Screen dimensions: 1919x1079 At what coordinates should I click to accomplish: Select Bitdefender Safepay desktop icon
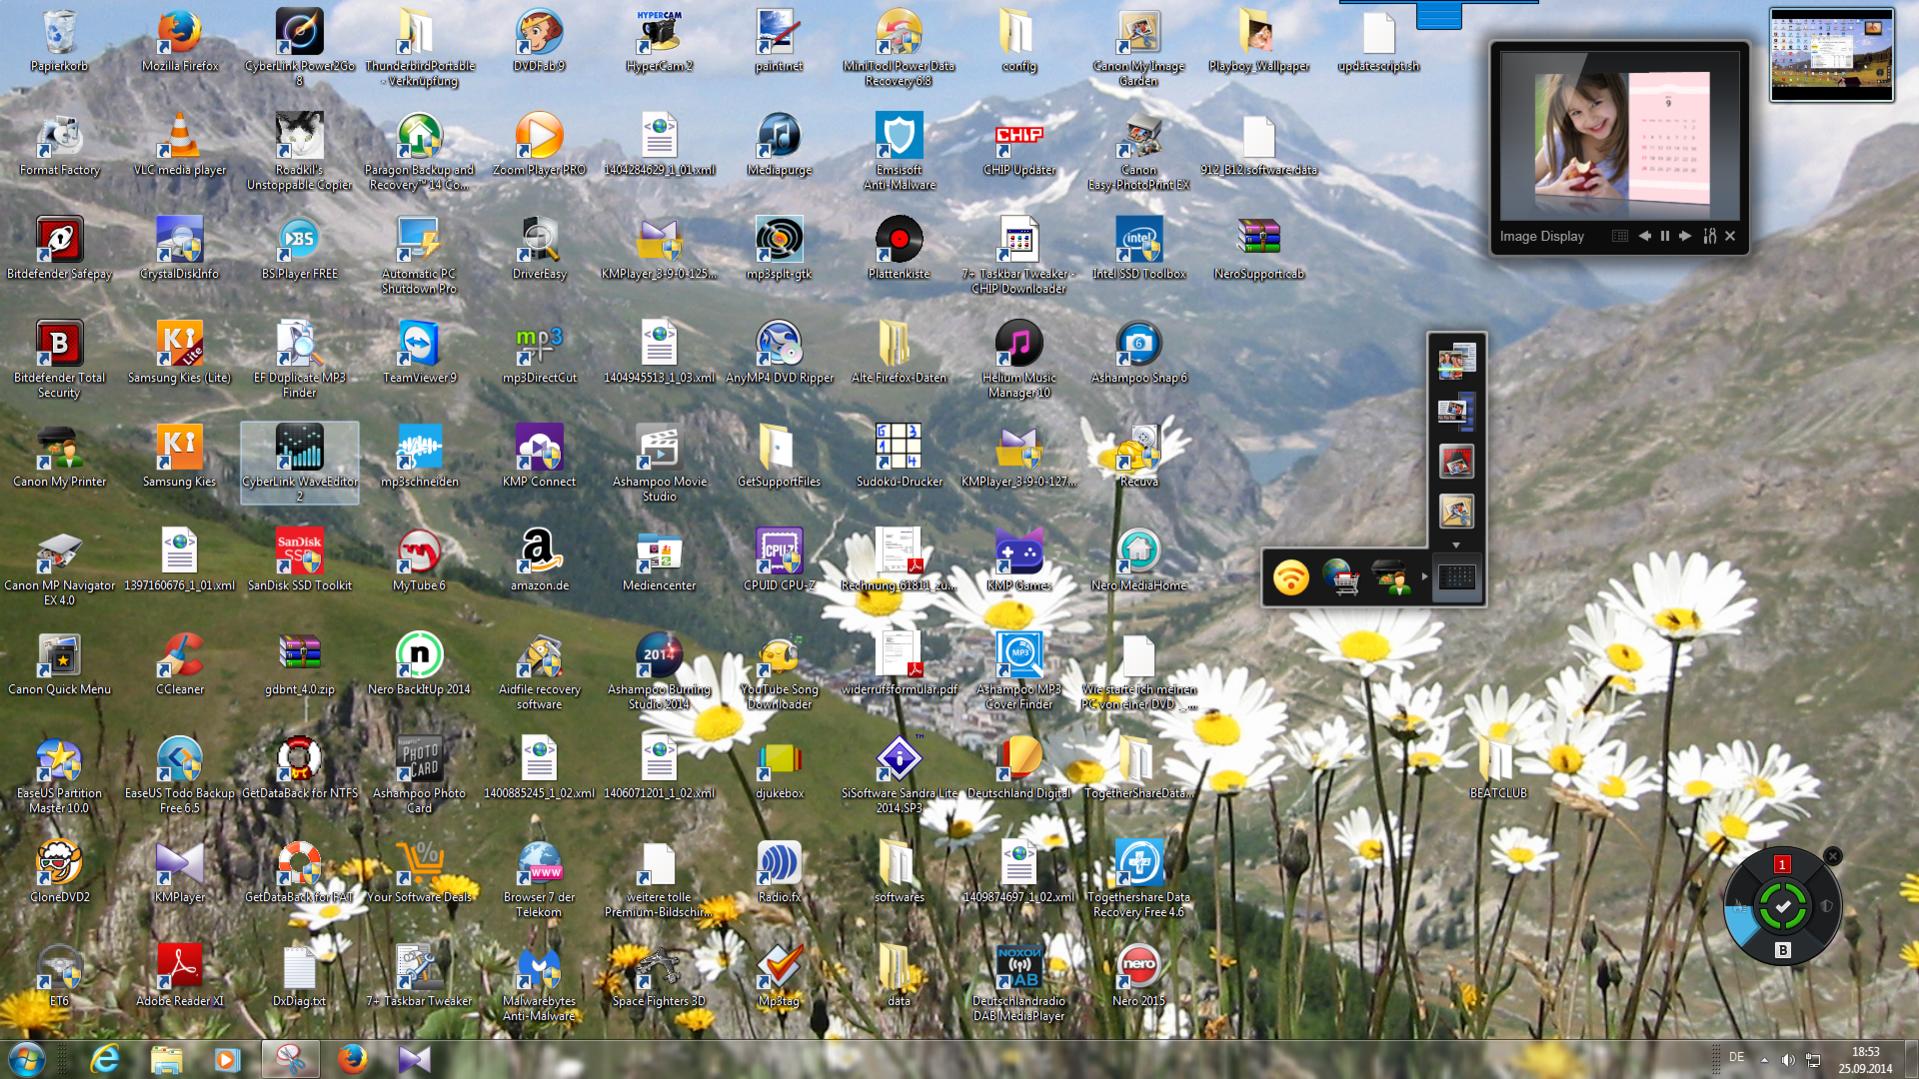pos(59,249)
